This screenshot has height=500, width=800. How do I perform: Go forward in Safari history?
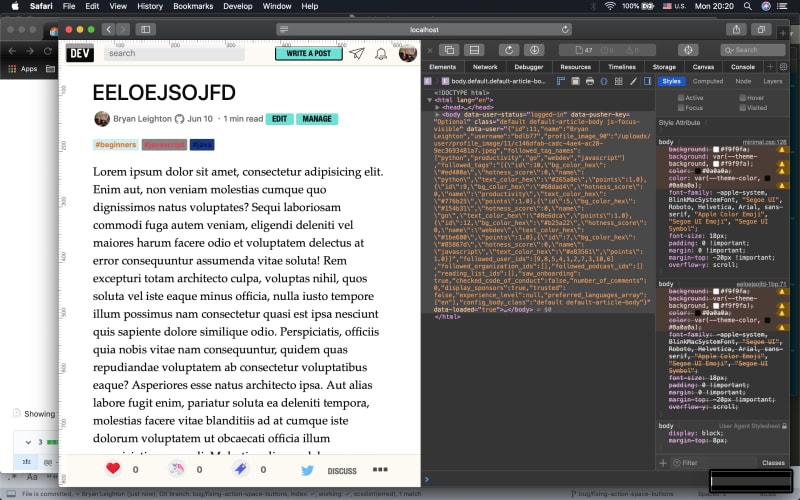pos(123,30)
